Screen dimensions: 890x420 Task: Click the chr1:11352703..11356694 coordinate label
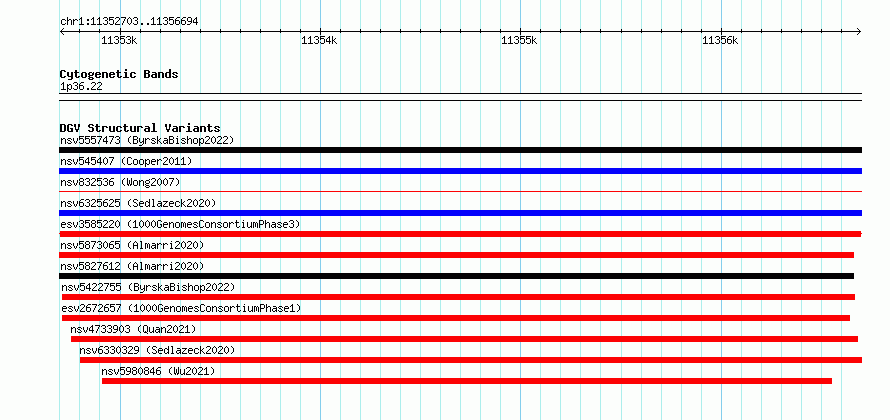click(129, 22)
